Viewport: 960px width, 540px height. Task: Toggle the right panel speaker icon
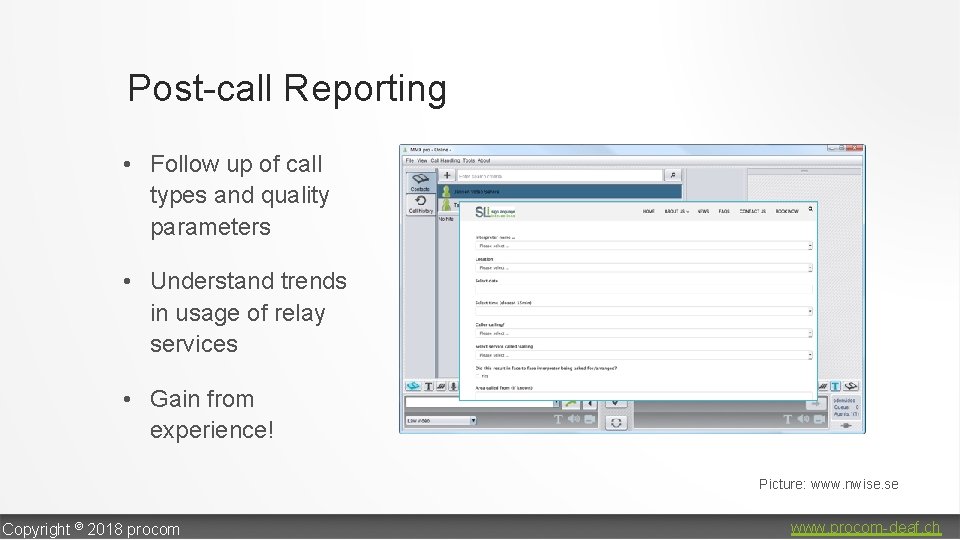[803, 419]
